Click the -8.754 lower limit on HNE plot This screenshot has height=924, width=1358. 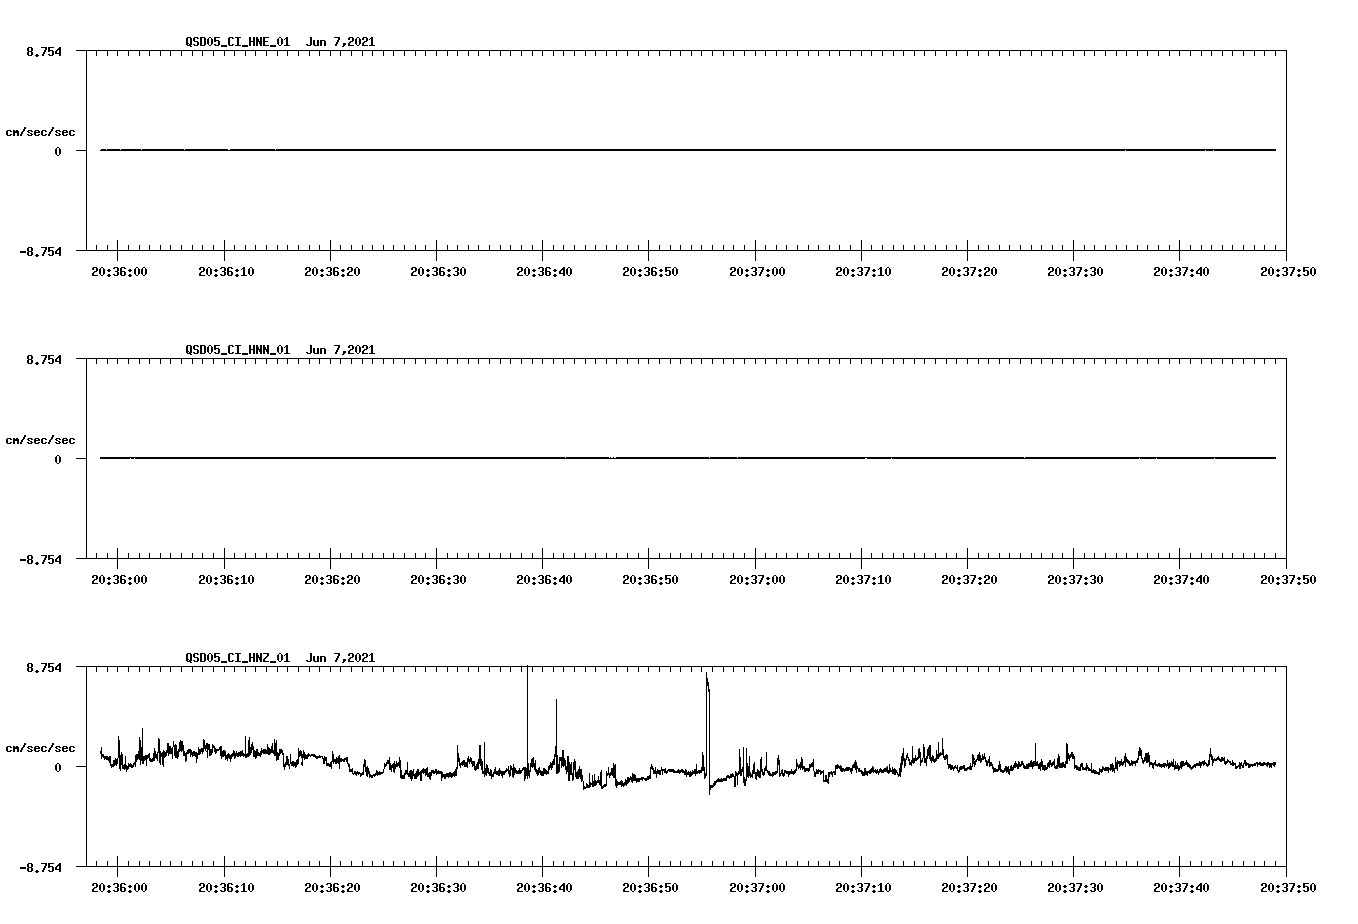click(41, 252)
